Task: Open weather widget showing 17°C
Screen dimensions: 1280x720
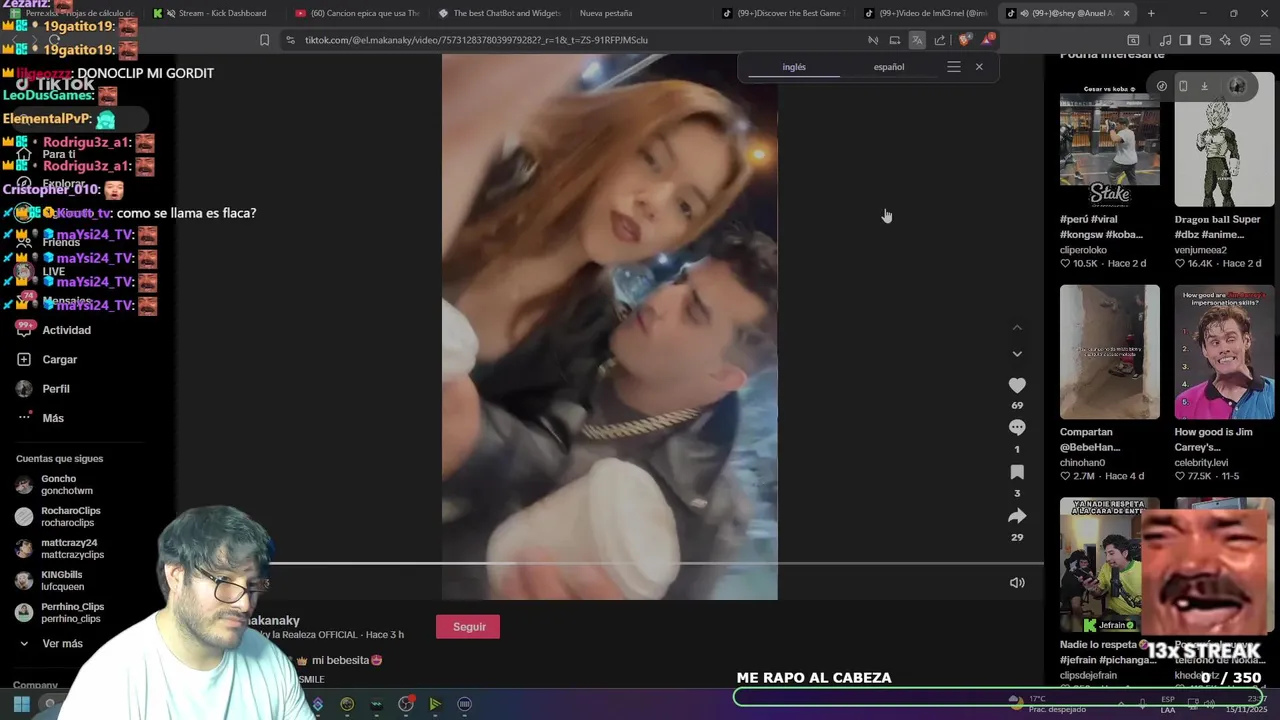Action: (1048, 704)
